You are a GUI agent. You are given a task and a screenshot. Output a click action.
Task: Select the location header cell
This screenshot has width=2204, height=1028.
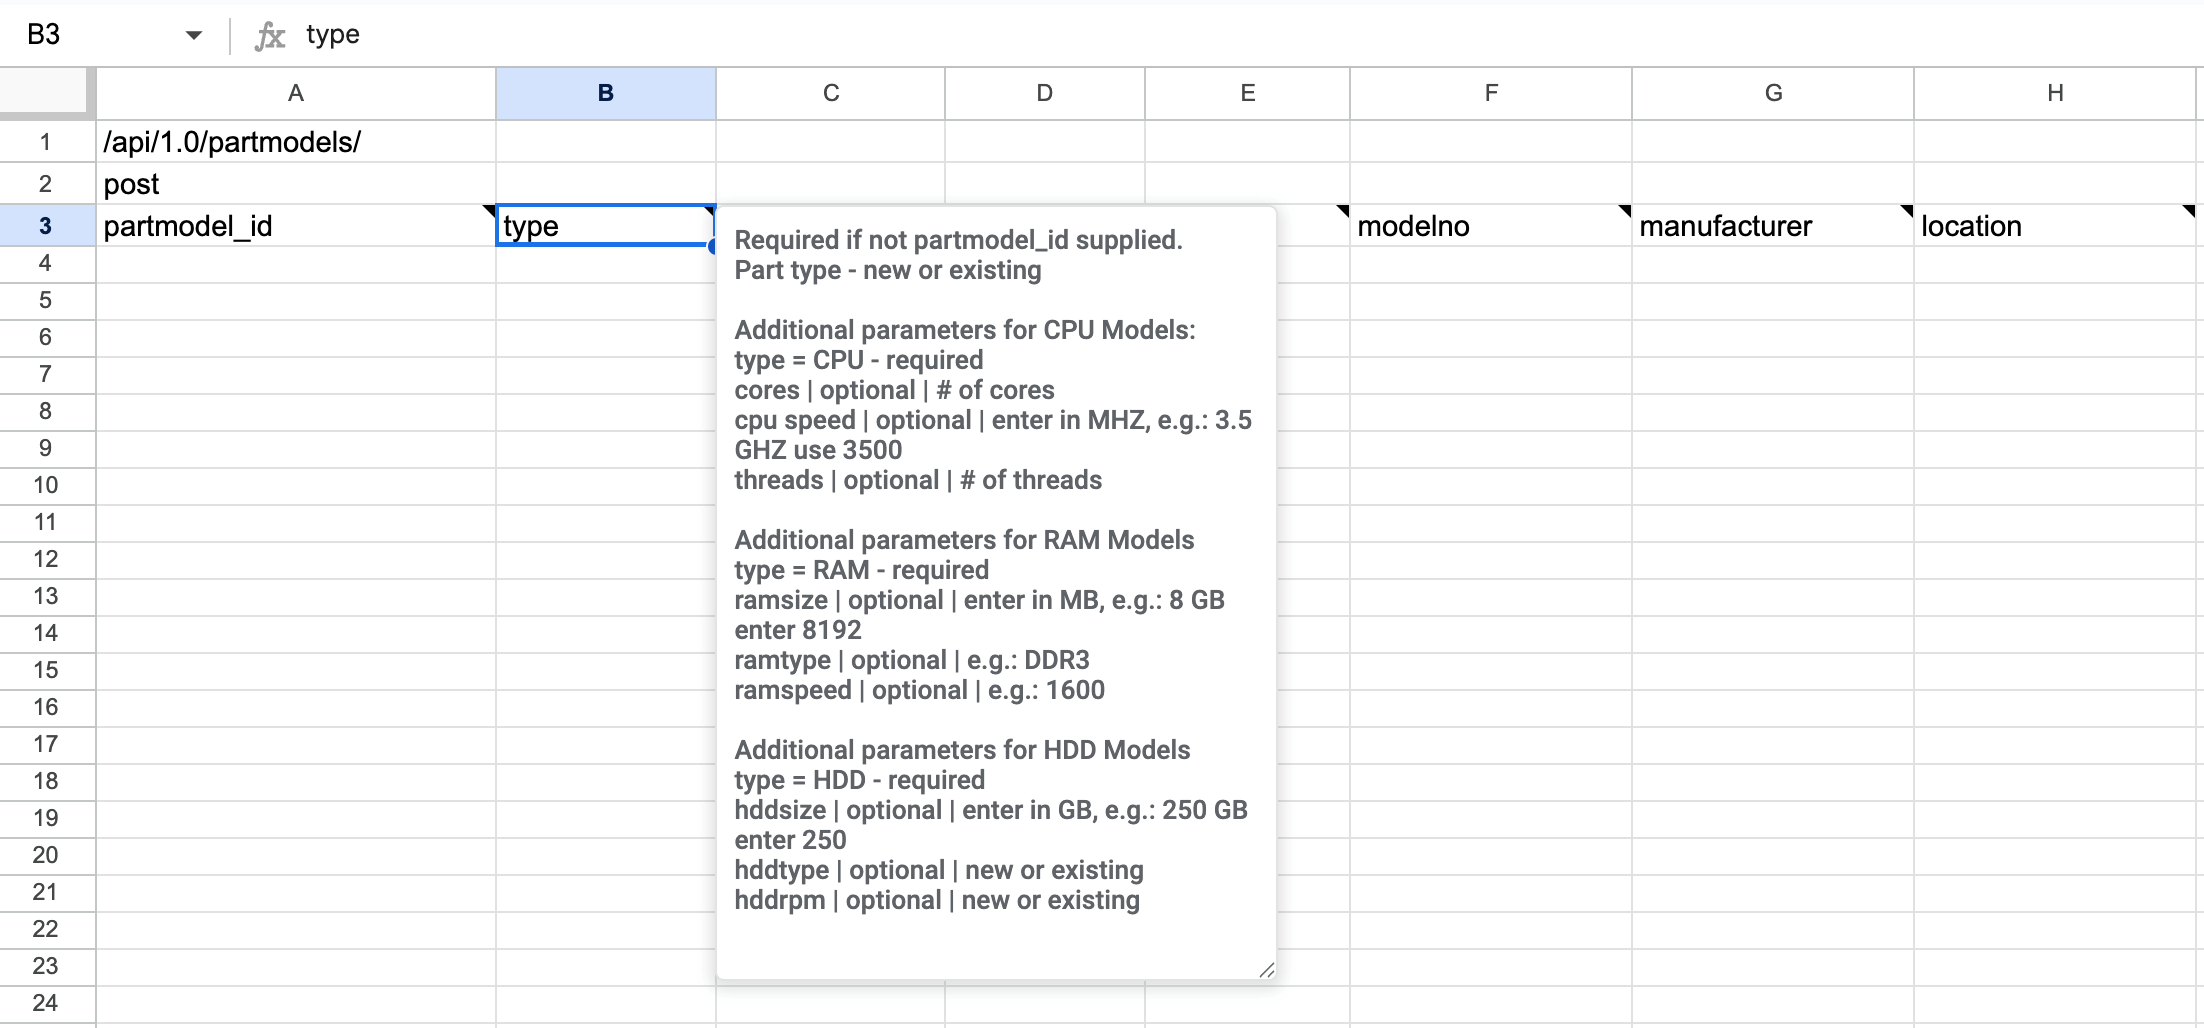[2056, 226]
